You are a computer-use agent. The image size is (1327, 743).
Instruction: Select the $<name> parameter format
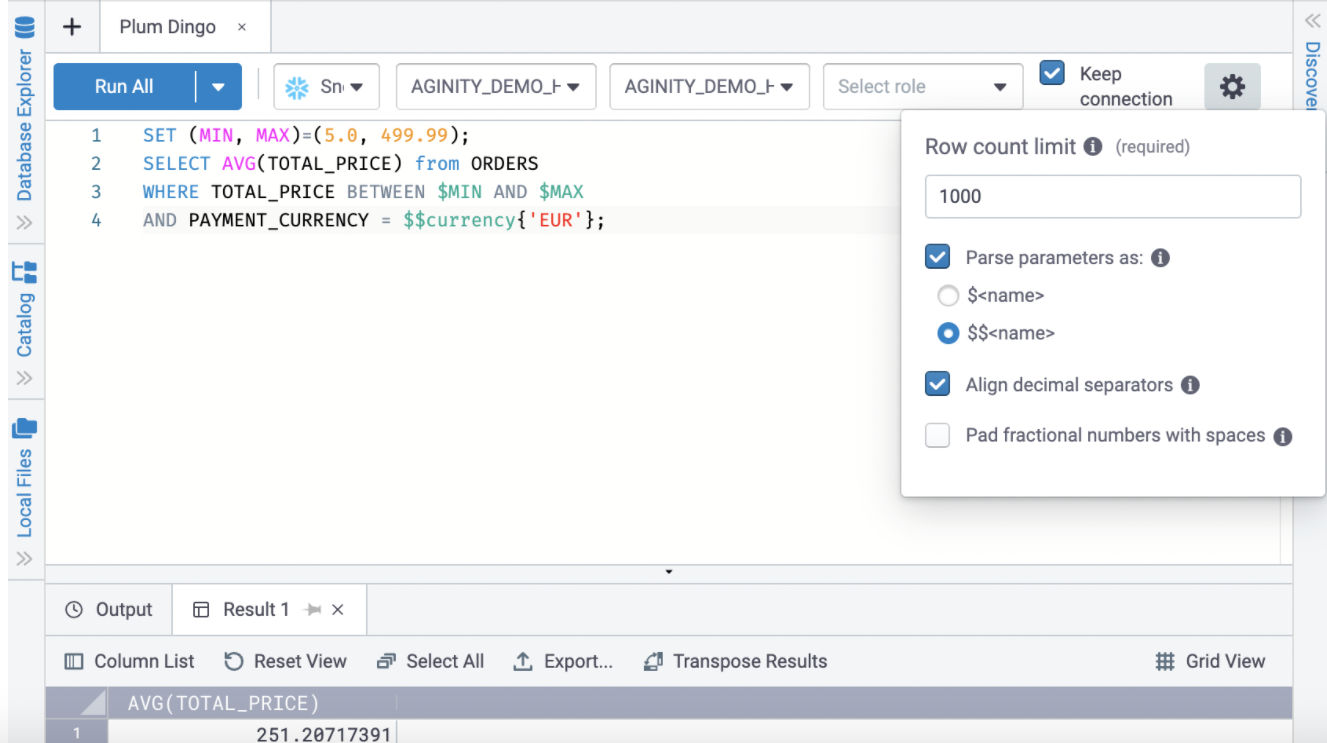point(948,295)
